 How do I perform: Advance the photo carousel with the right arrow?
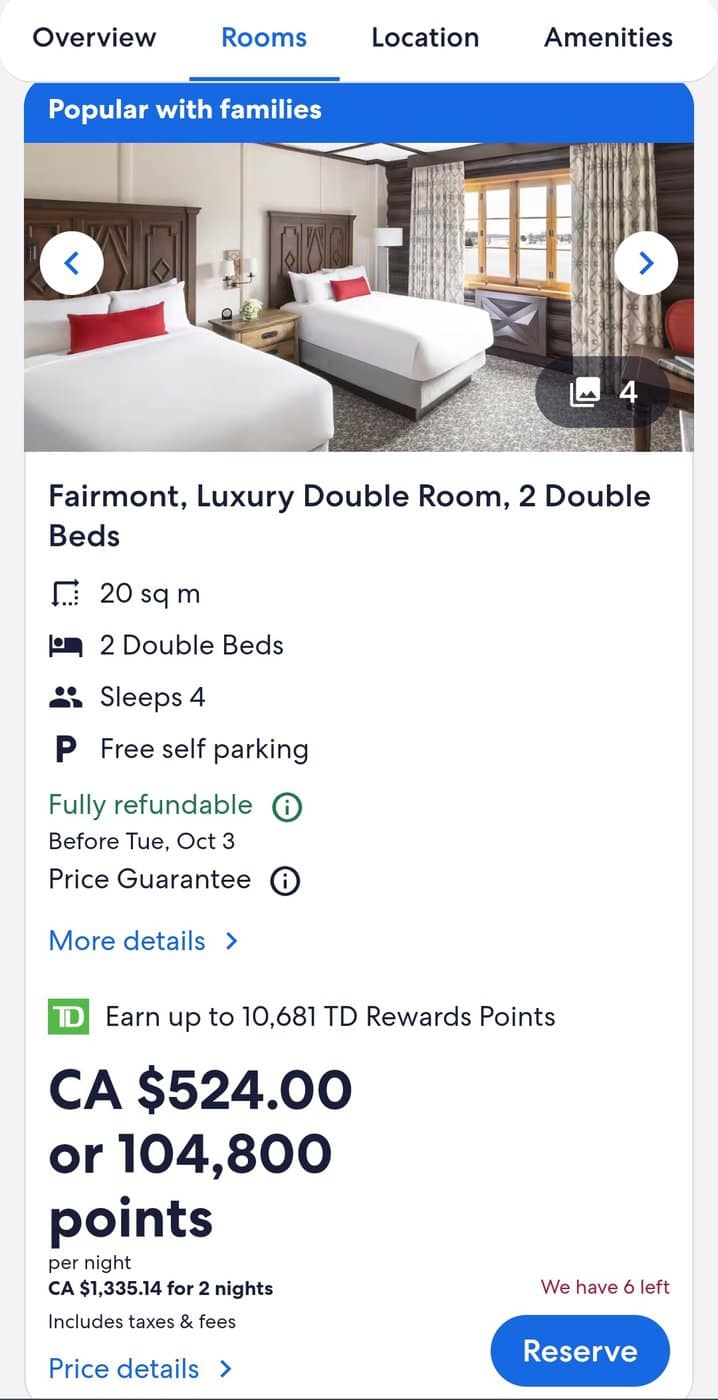pyautogui.click(x=646, y=262)
